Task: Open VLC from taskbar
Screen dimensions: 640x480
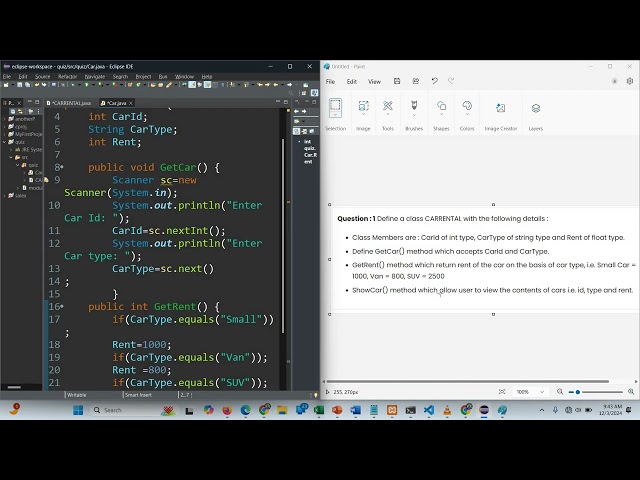Action: point(447,410)
